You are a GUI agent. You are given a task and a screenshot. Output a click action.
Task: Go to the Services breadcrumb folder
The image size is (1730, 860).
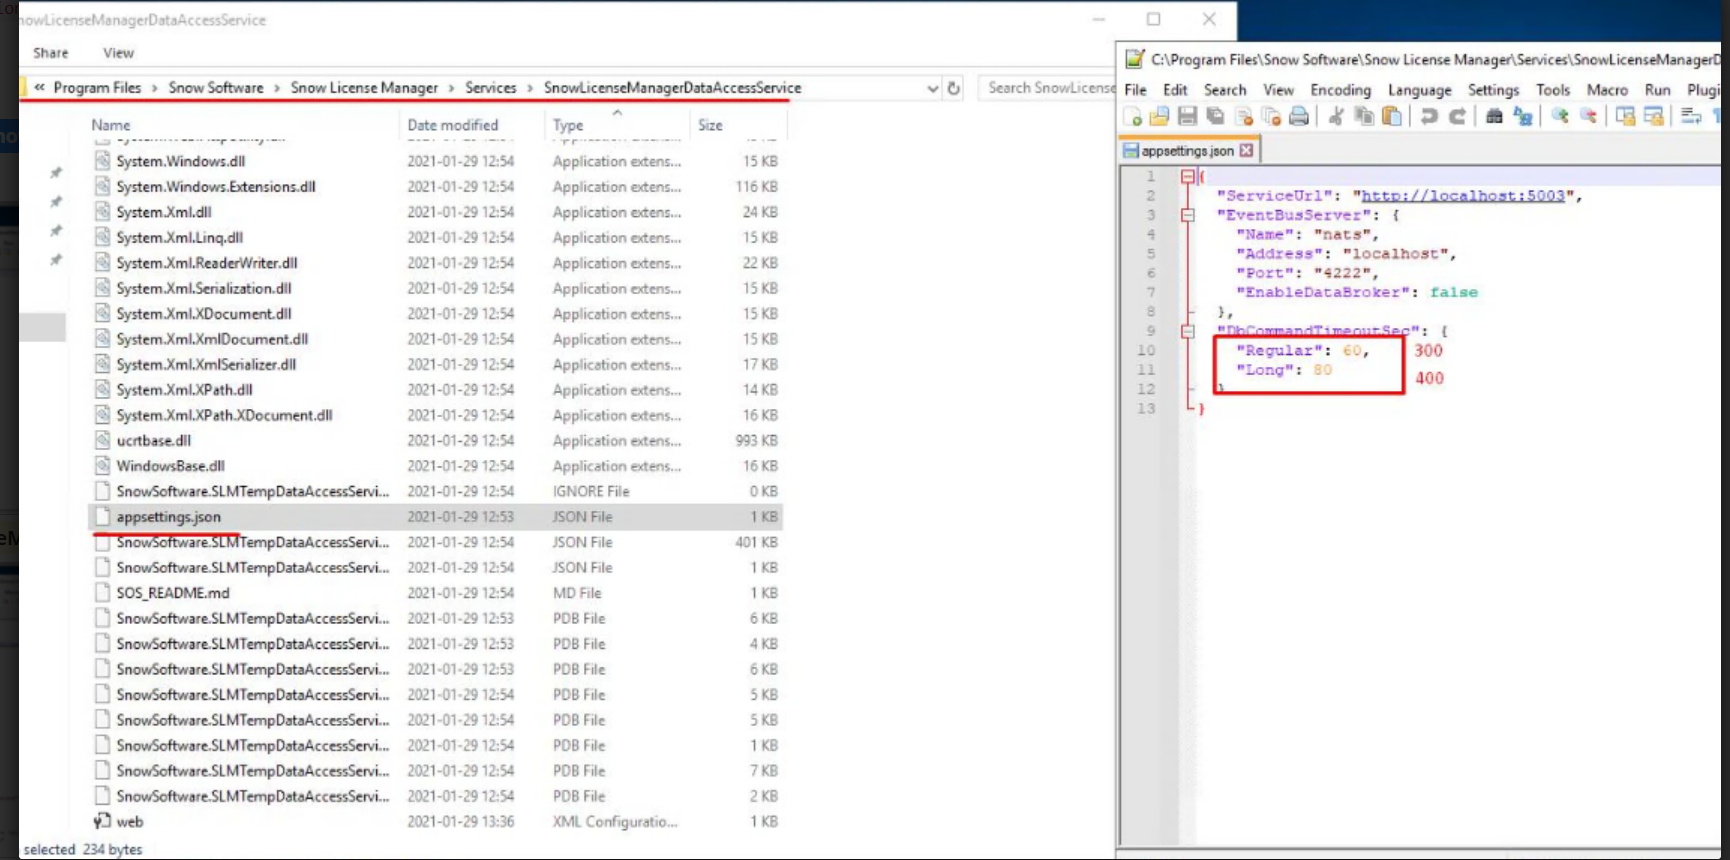point(490,88)
